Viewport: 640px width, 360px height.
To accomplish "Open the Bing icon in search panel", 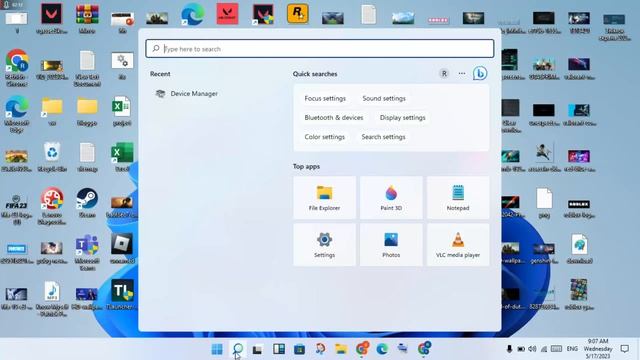I will pos(480,73).
